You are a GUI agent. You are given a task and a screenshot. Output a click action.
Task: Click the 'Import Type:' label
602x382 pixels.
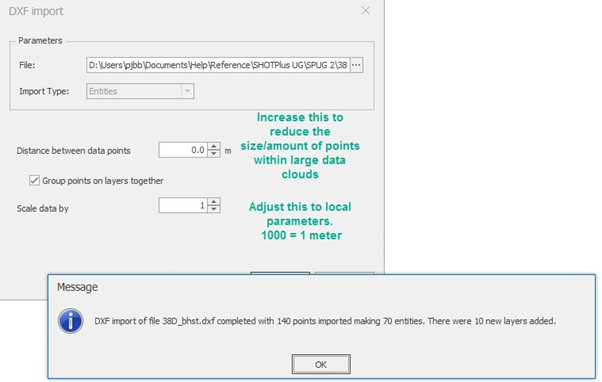point(44,91)
